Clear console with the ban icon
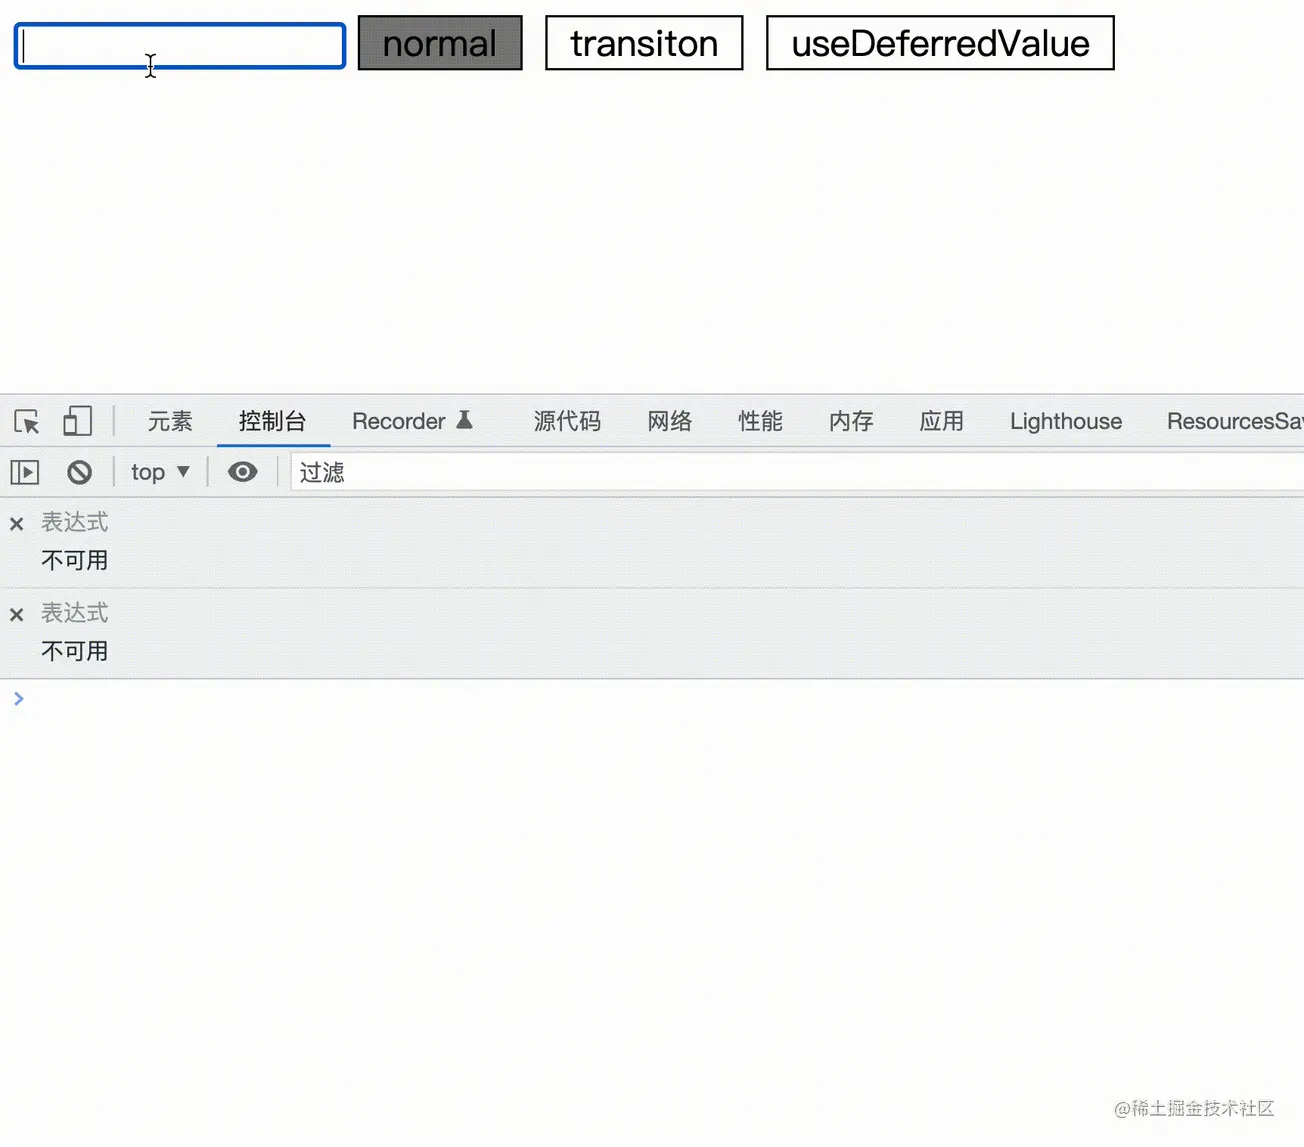Image resolution: width=1304 pixels, height=1147 pixels. 79,472
